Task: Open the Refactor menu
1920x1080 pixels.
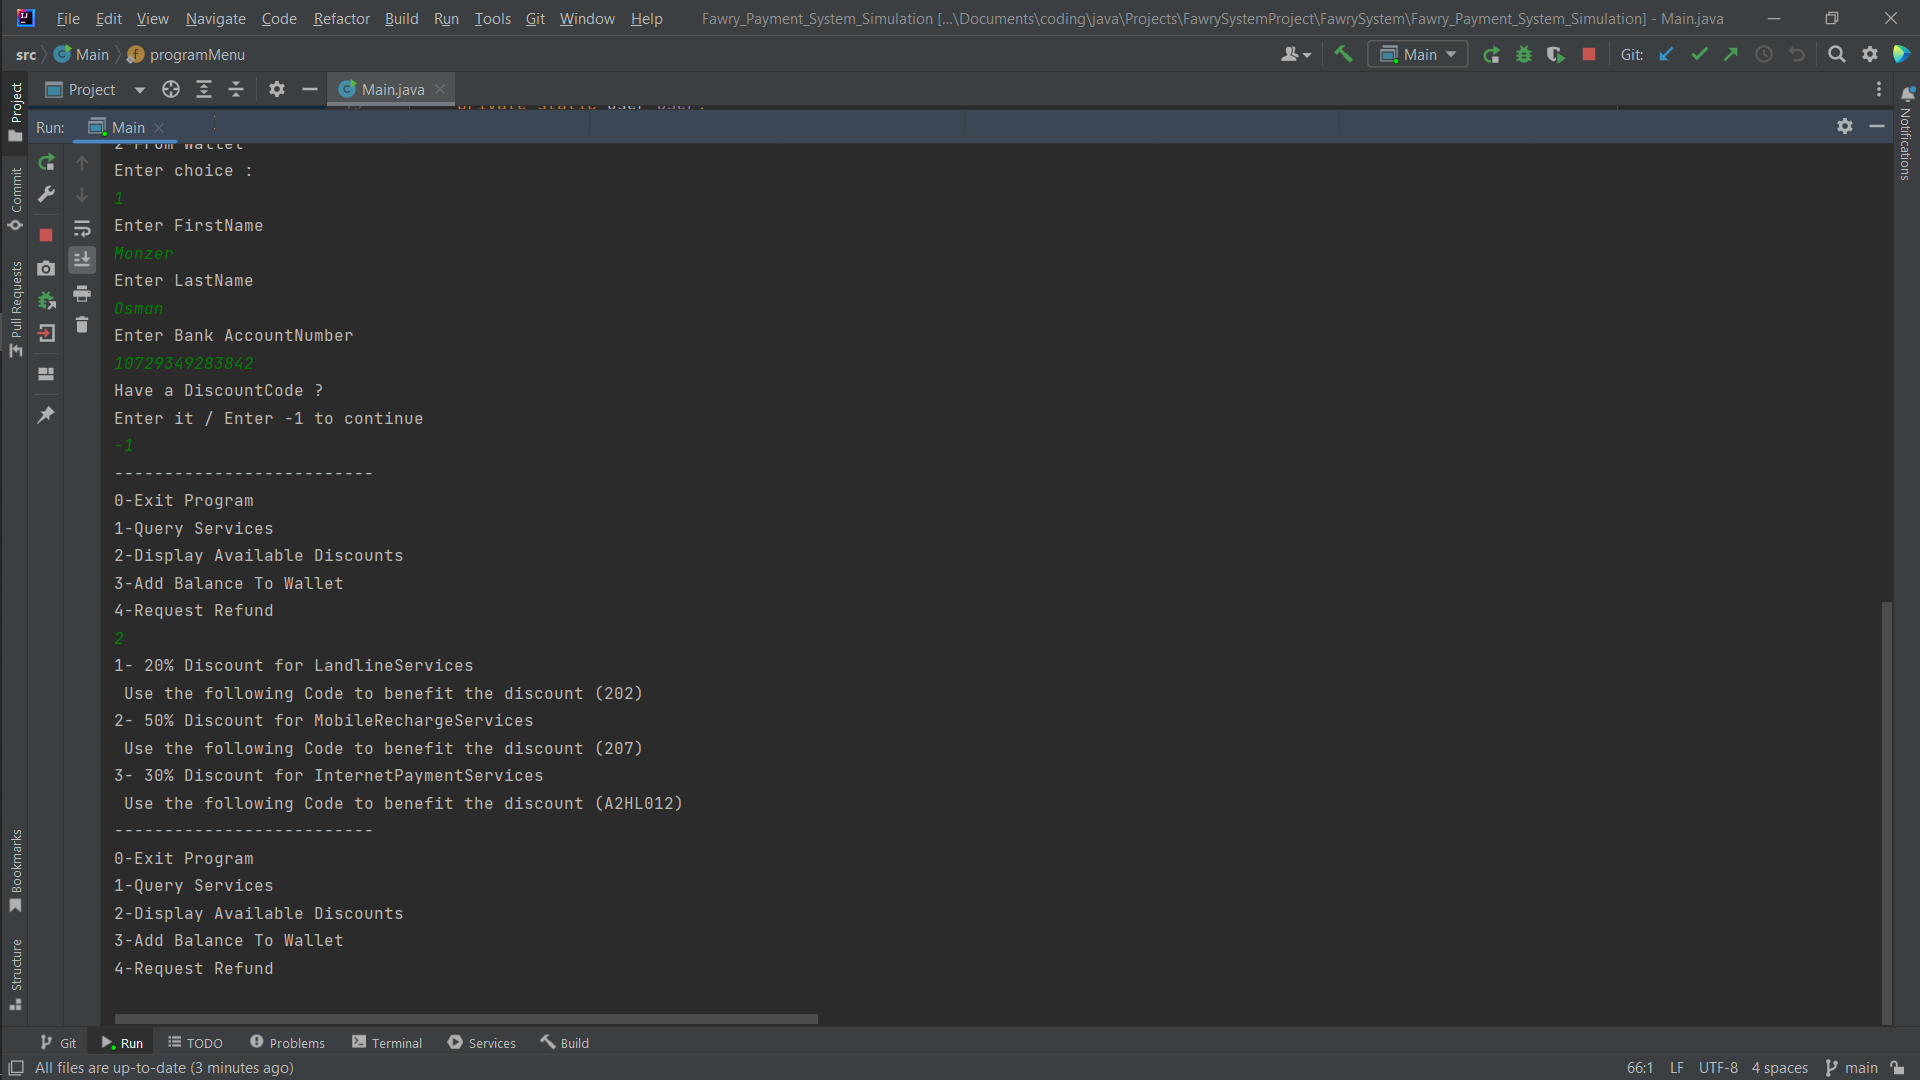Action: click(x=341, y=18)
